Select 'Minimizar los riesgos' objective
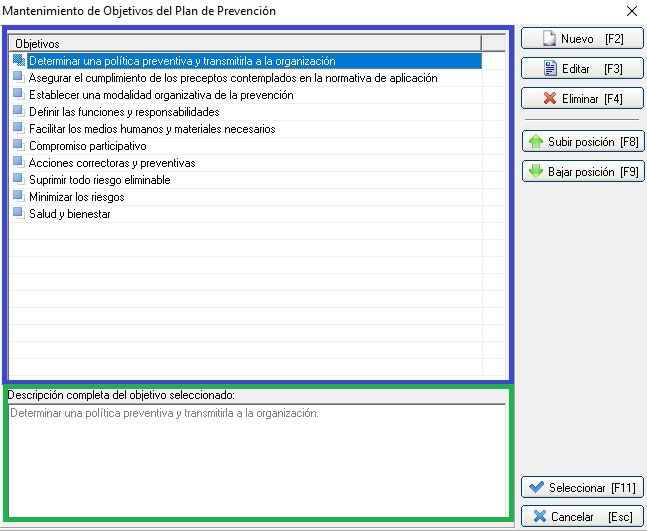 pos(76,197)
